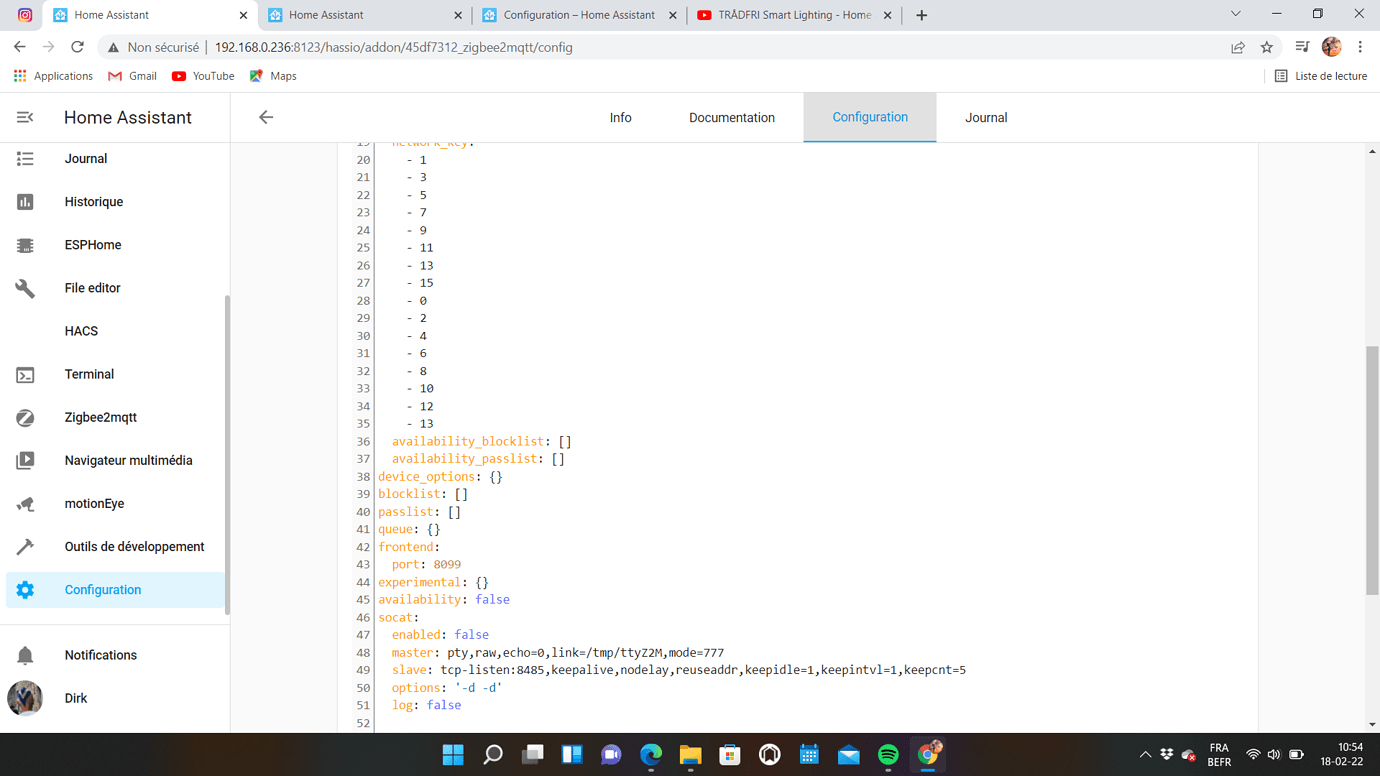Open the motionEye camera icon
Screen dimensions: 1380x776
tap(25, 504)
